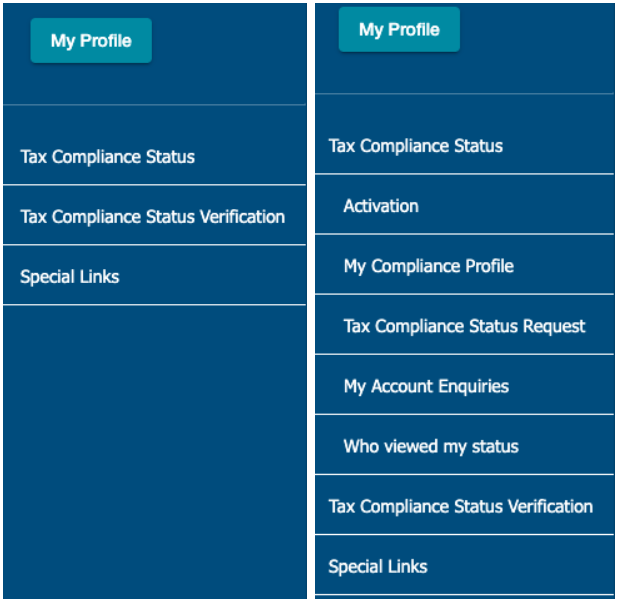This screenshot has height=601, width=619.
Task: Open Who viewed my status
Action: point(464,446)
